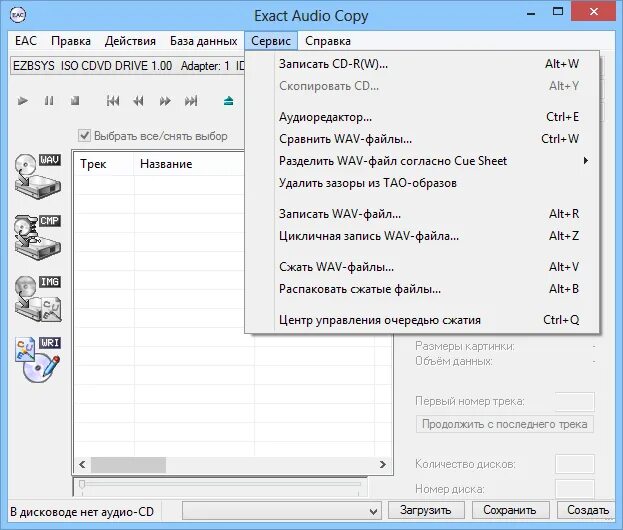The image size is (623, 530).
Task: Toggle the select all/deselect checkbox
Action: pyautogui.click(x=84, y=136)
